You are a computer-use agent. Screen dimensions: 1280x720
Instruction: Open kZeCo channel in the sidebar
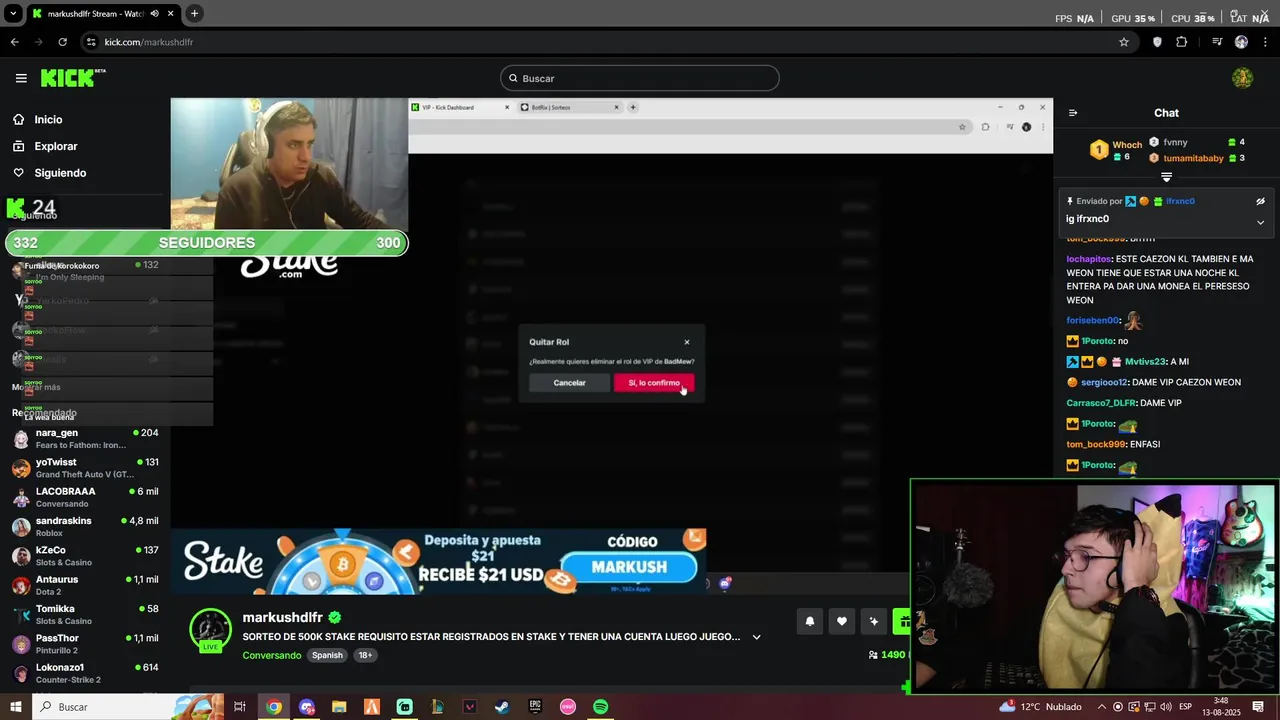click(85, 556)
